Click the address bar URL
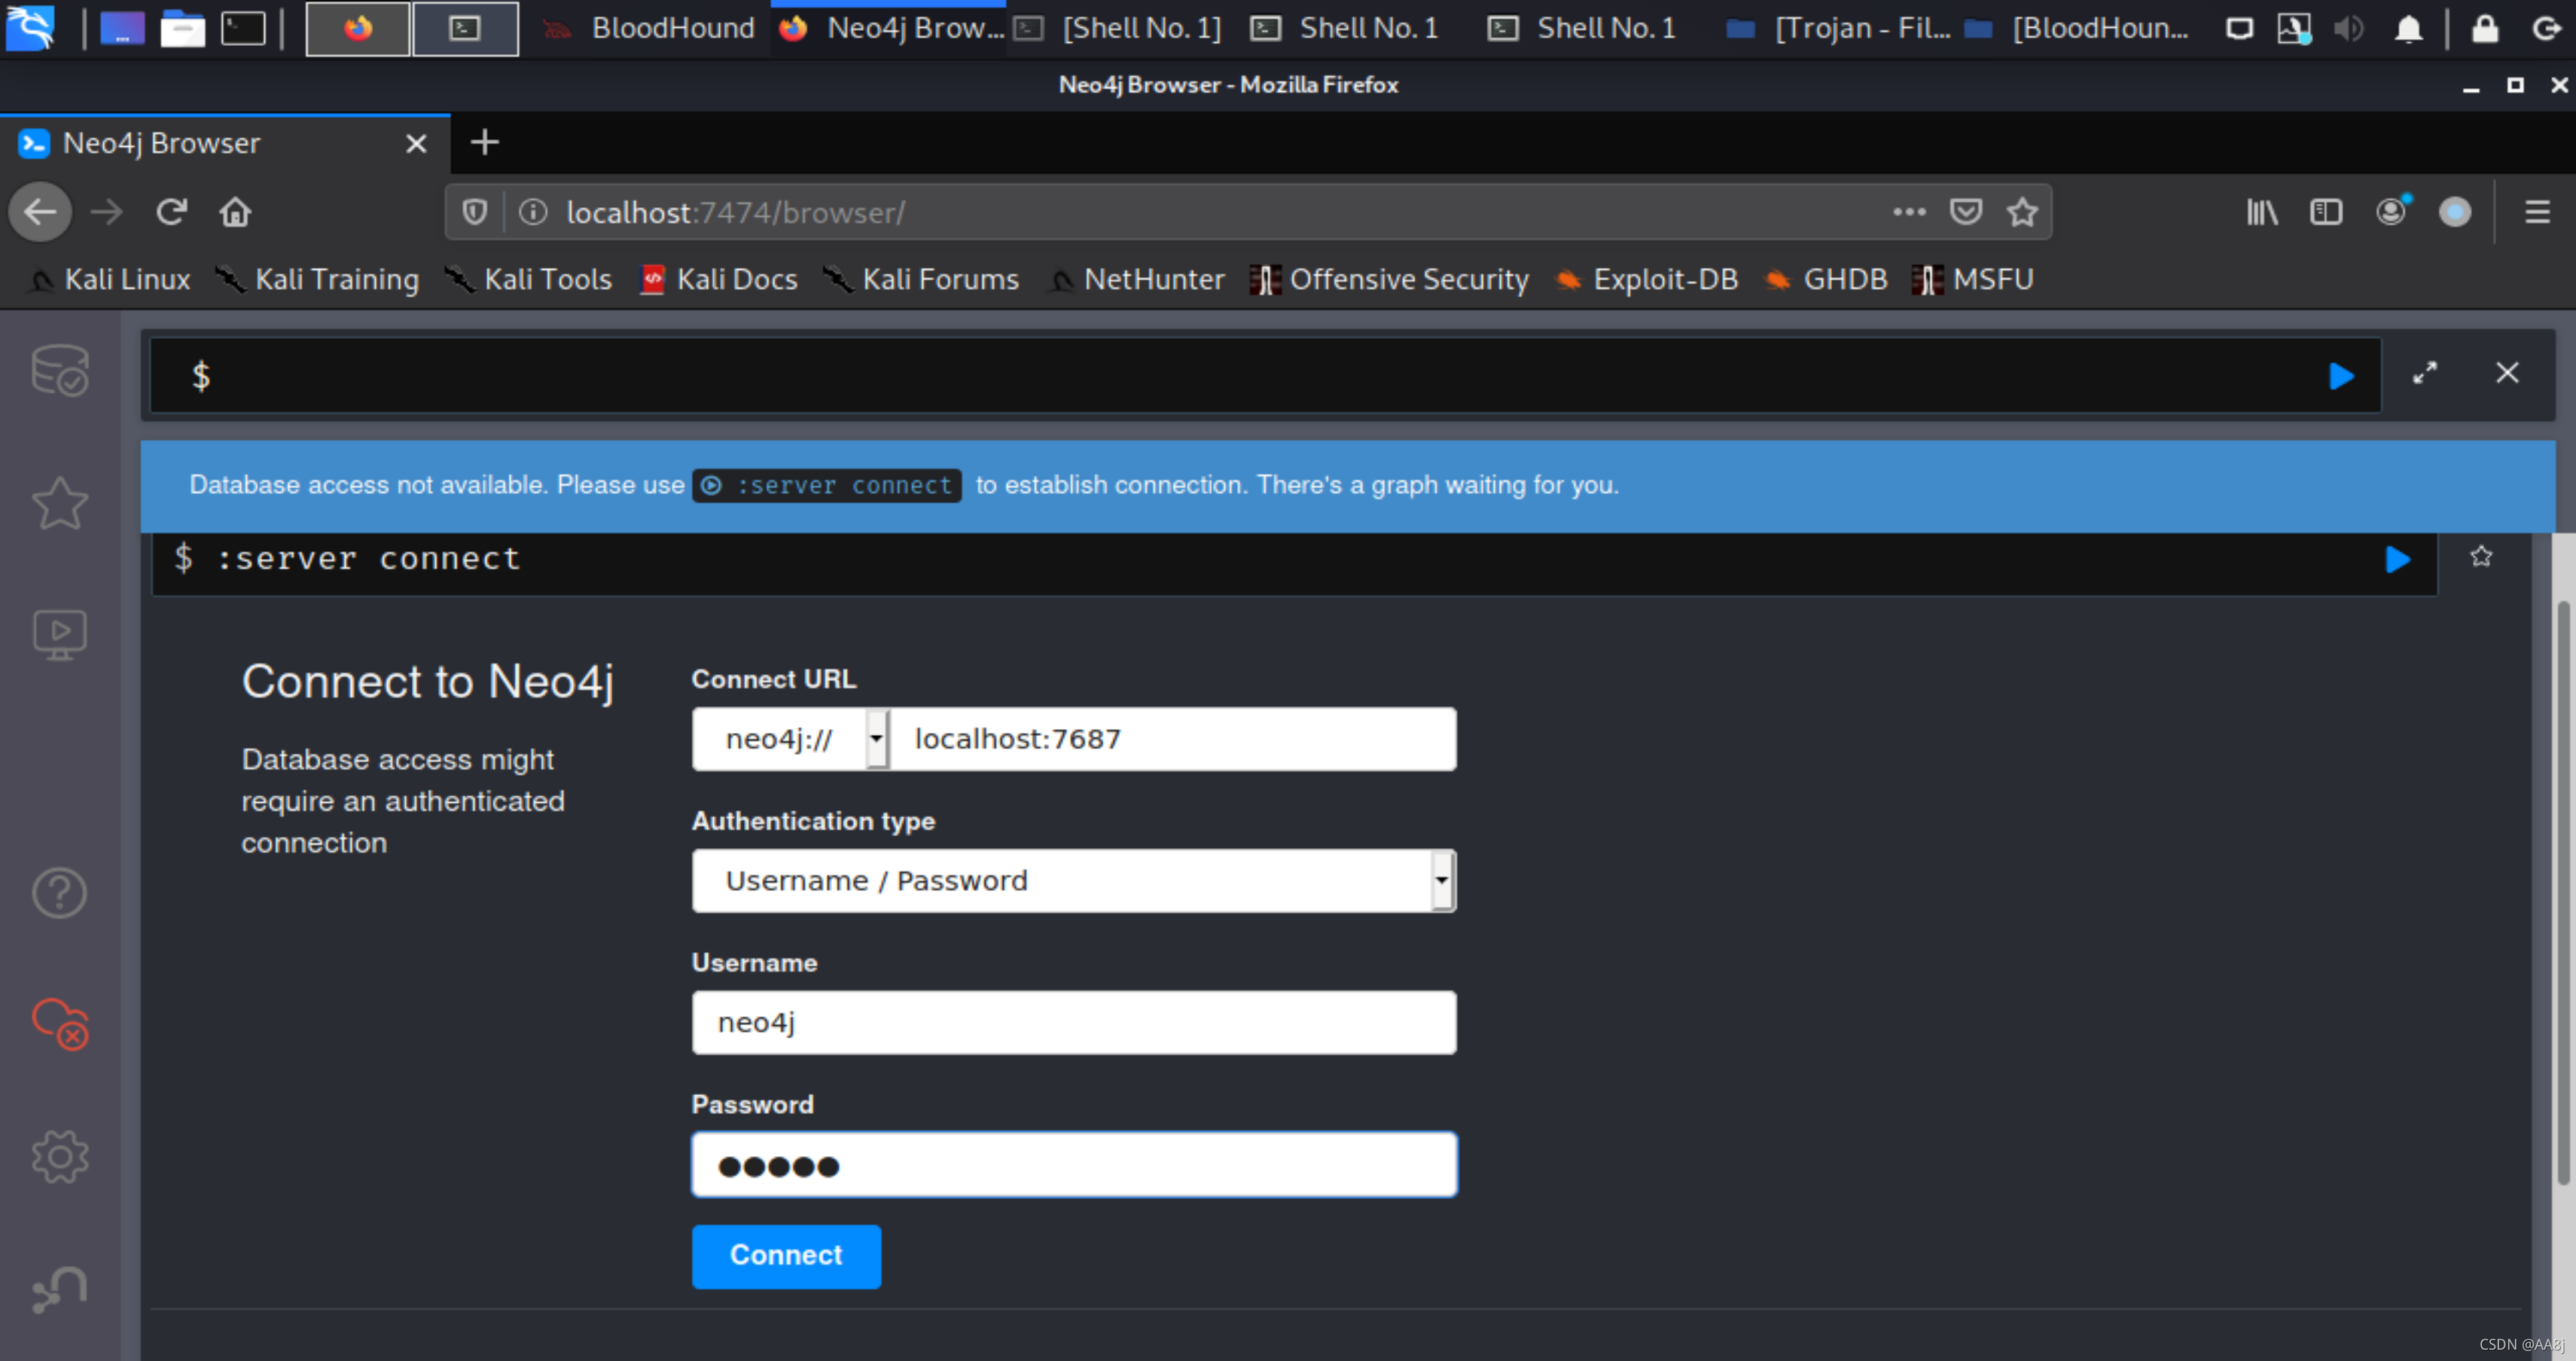This screenshot has width=2576, height=1361. (736, 212)
